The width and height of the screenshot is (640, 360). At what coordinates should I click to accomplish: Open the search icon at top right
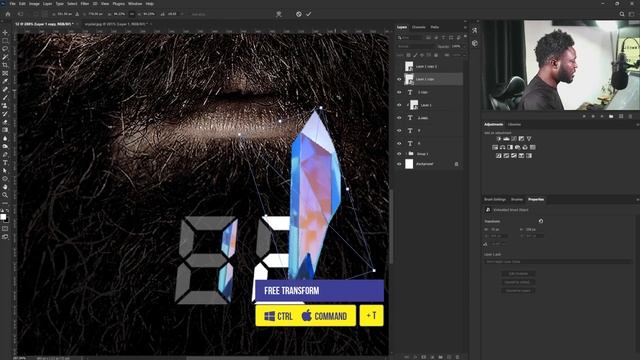622,14
